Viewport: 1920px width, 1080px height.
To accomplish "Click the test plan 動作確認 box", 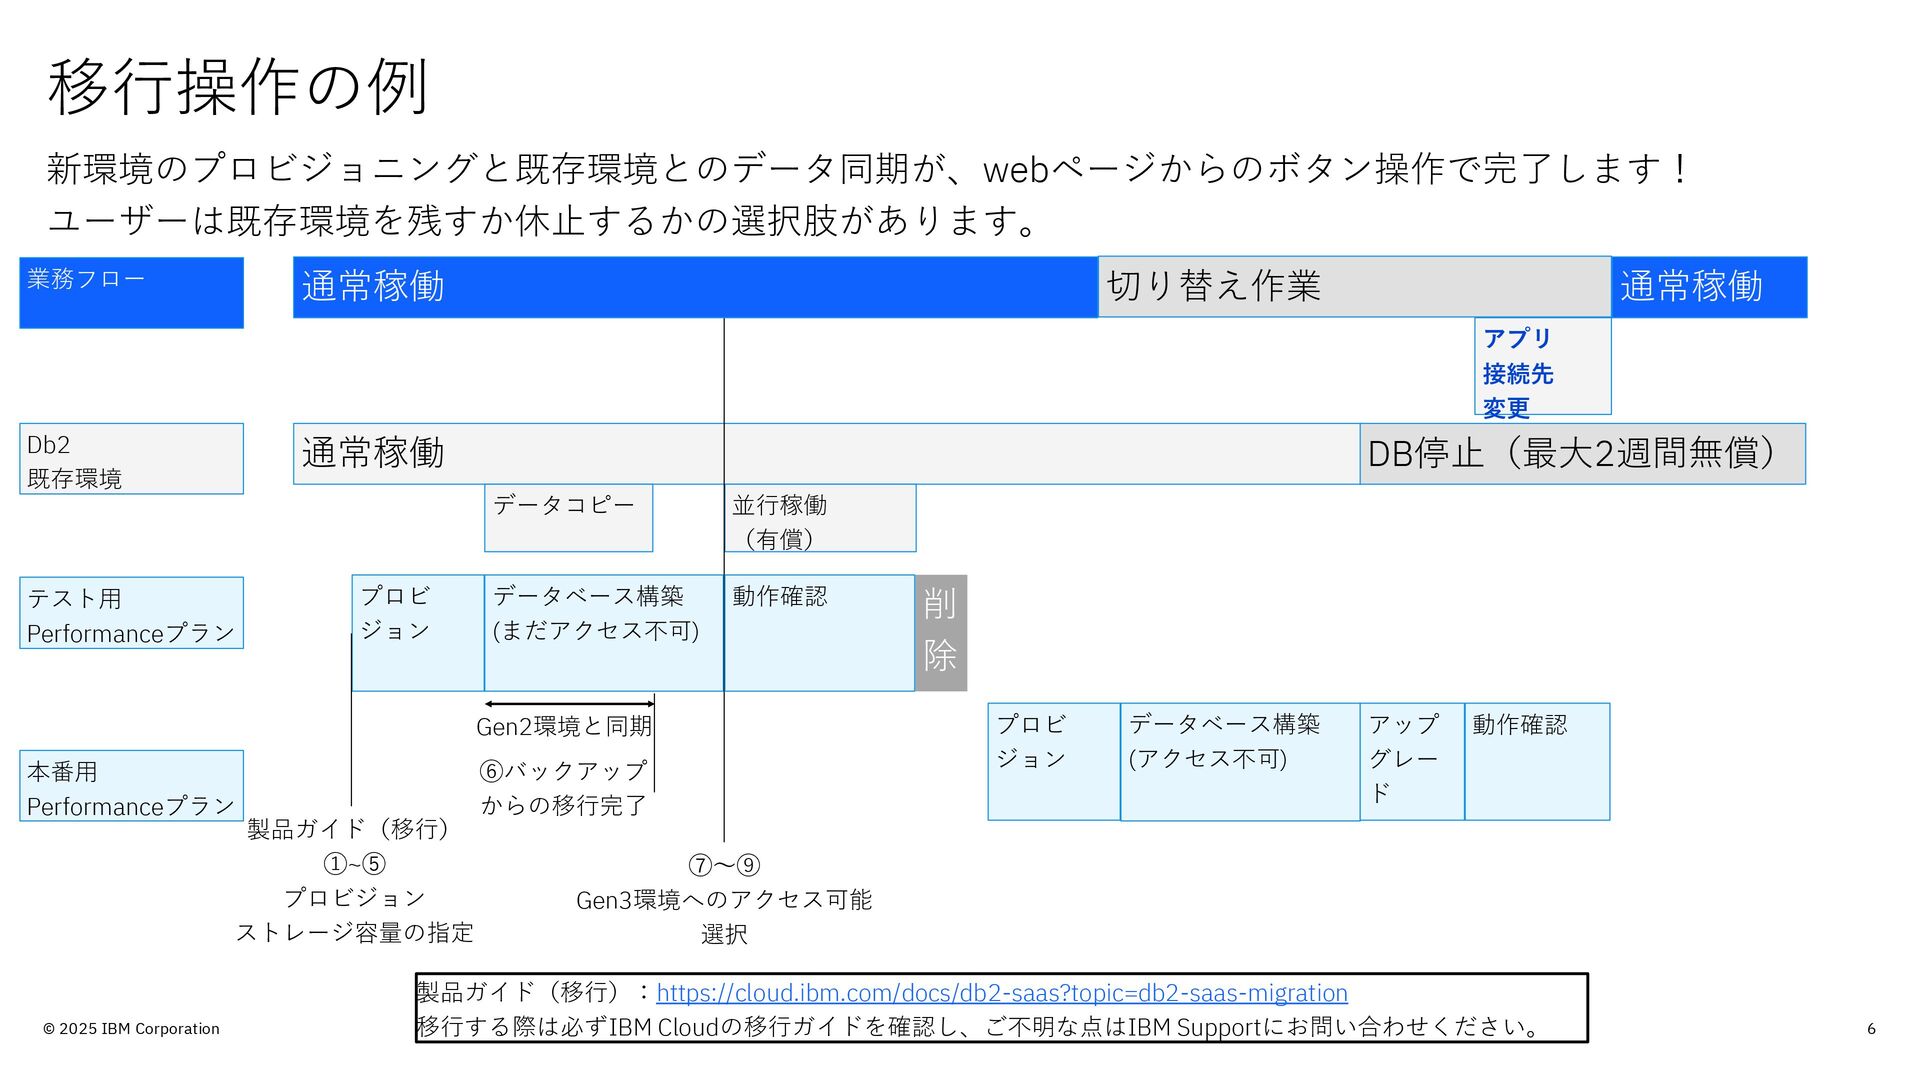I will [818, 632].
